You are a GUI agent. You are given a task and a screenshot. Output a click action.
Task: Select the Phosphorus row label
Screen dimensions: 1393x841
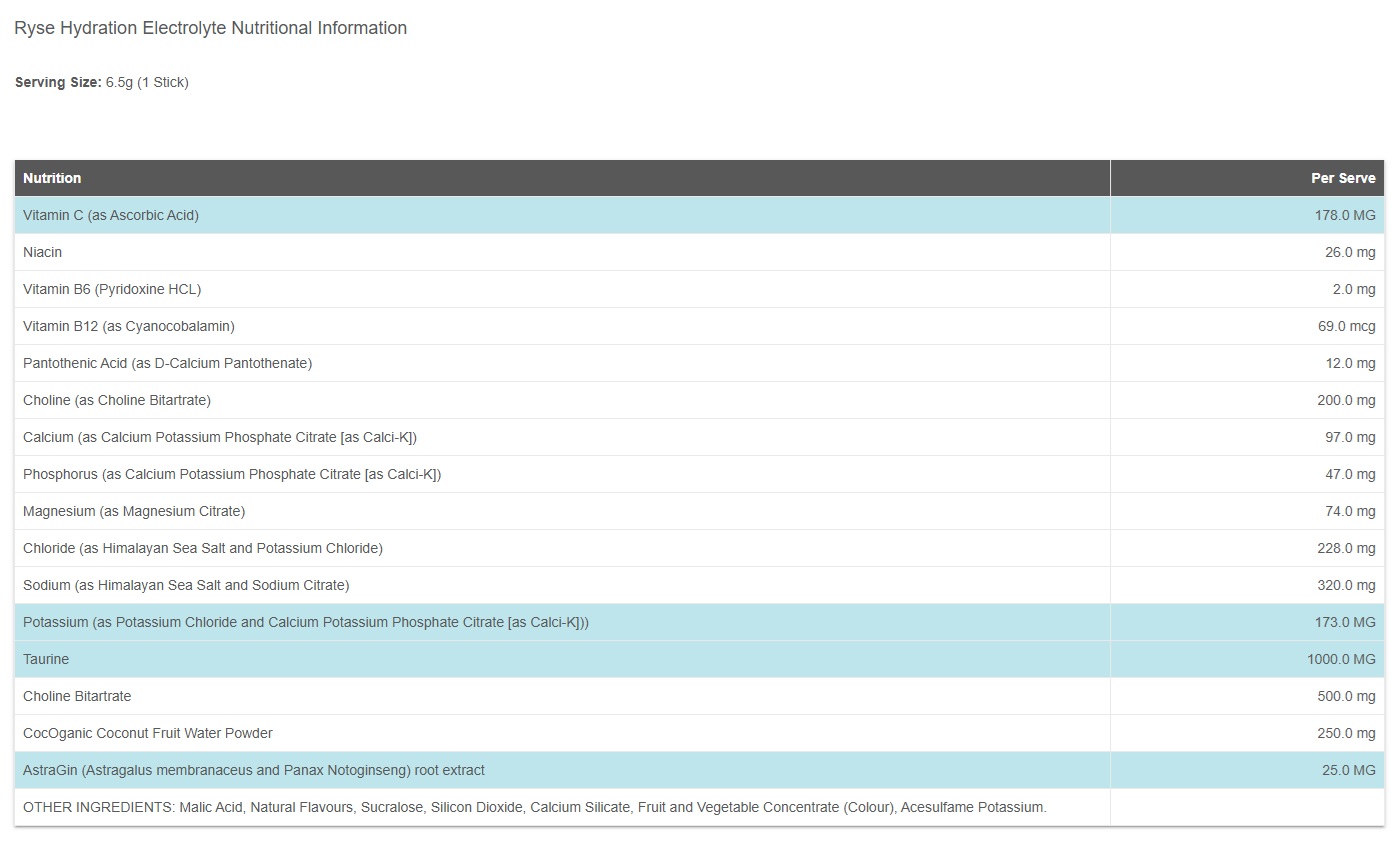click(x=232, y=474)
